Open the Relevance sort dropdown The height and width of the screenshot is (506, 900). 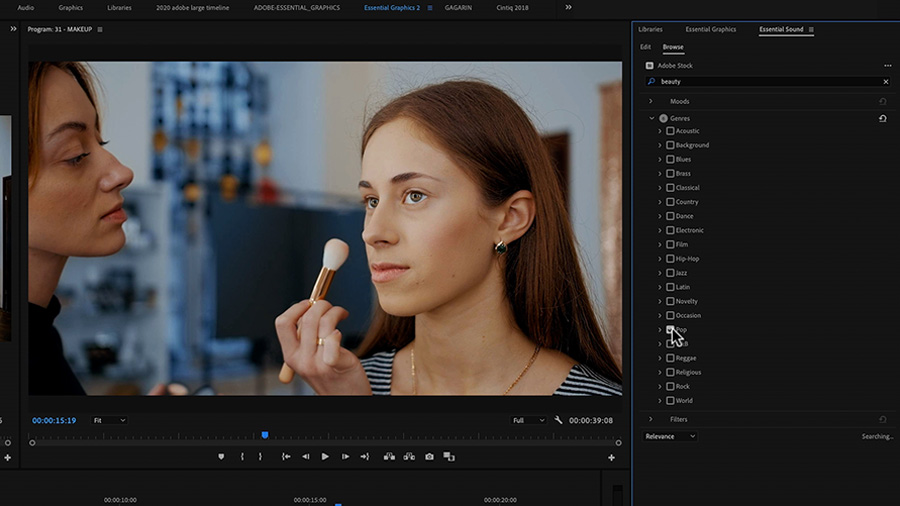[x=670, y=436]
